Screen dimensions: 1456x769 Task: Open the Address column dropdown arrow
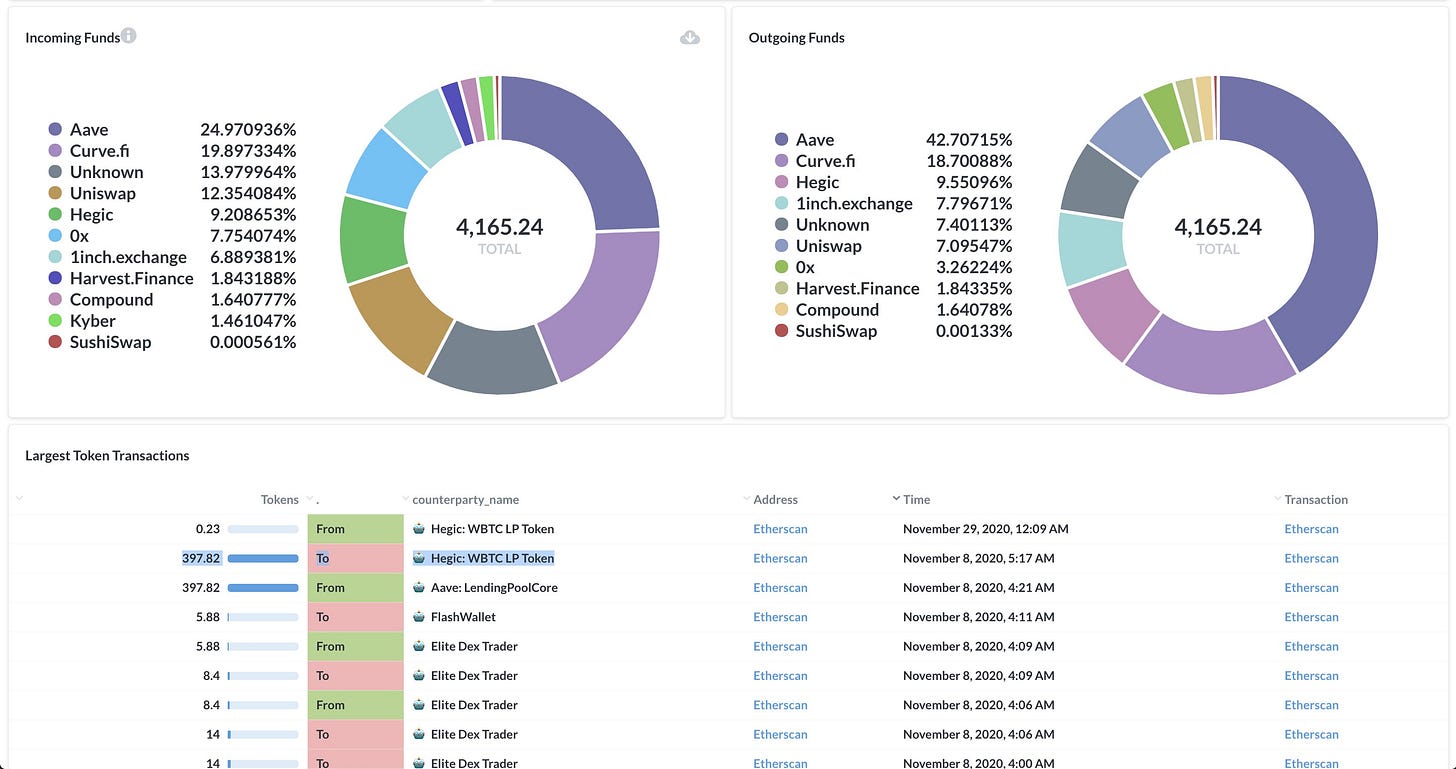747,499
